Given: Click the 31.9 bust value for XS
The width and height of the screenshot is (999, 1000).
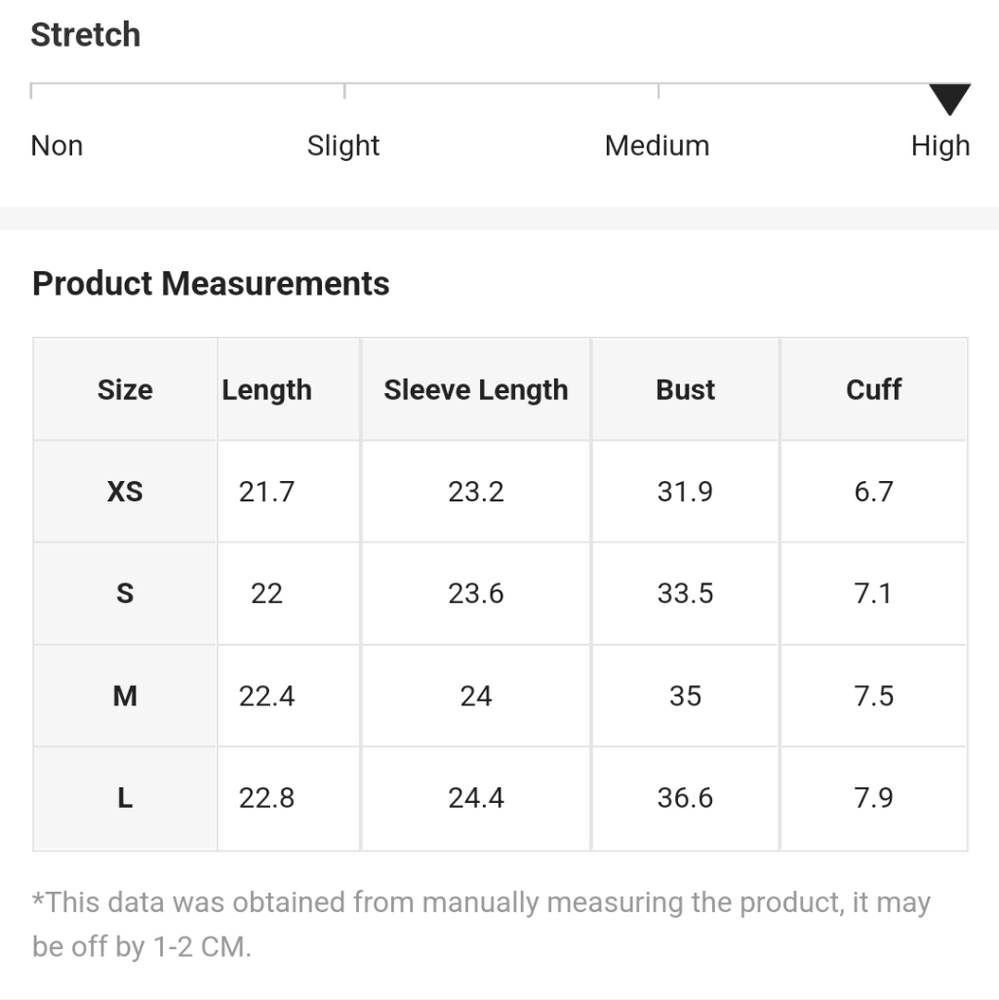Looking at the screenshot, I should pyautogui.click(x=685, y=492).
